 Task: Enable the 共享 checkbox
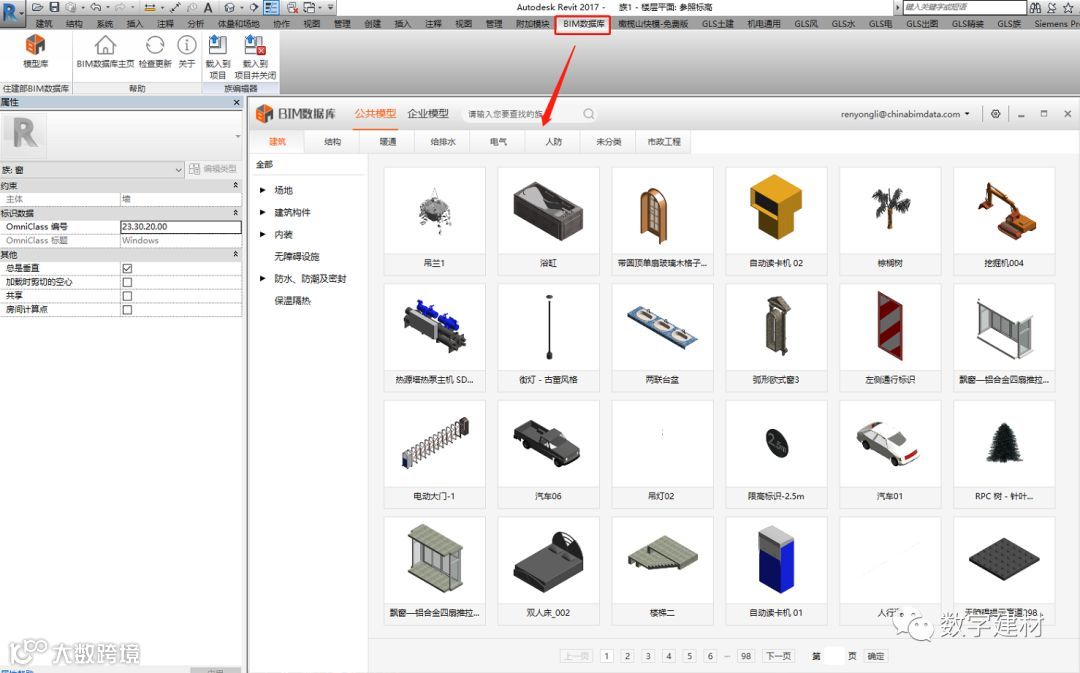tap(127, 296)
